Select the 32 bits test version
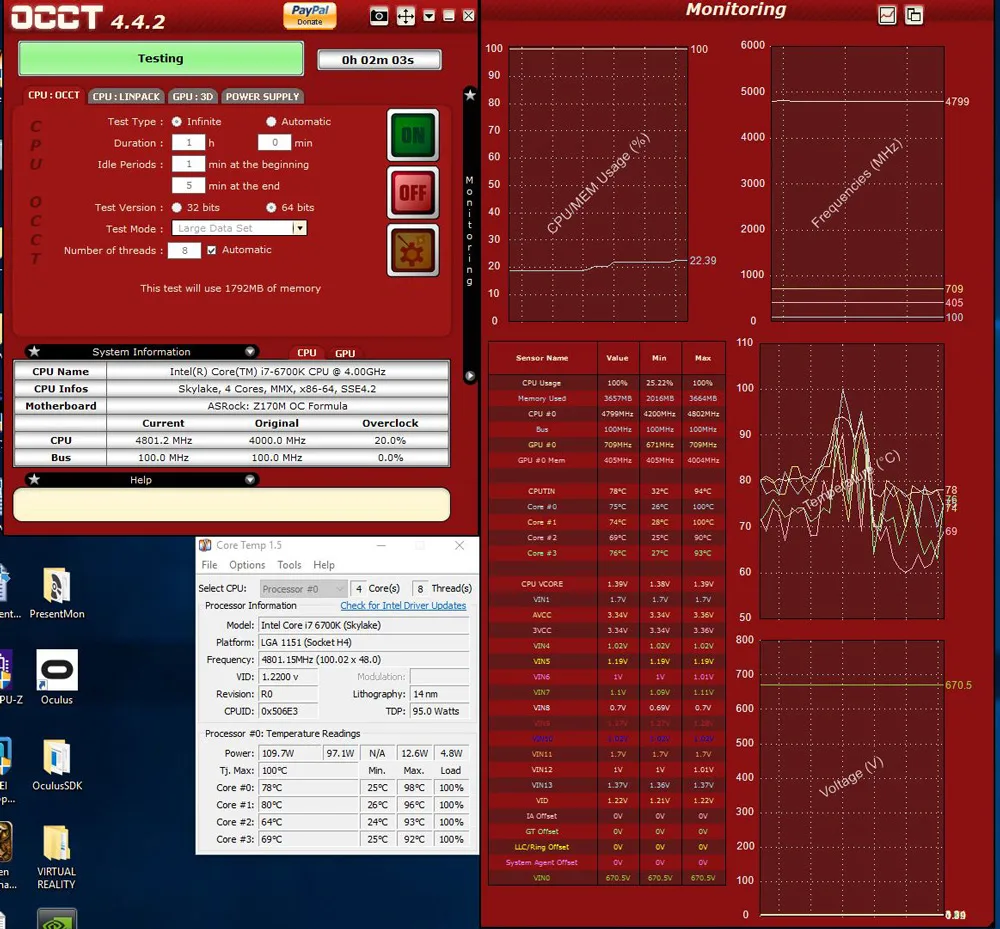This screenshot has height=929, width=1000. coord(177,208)
